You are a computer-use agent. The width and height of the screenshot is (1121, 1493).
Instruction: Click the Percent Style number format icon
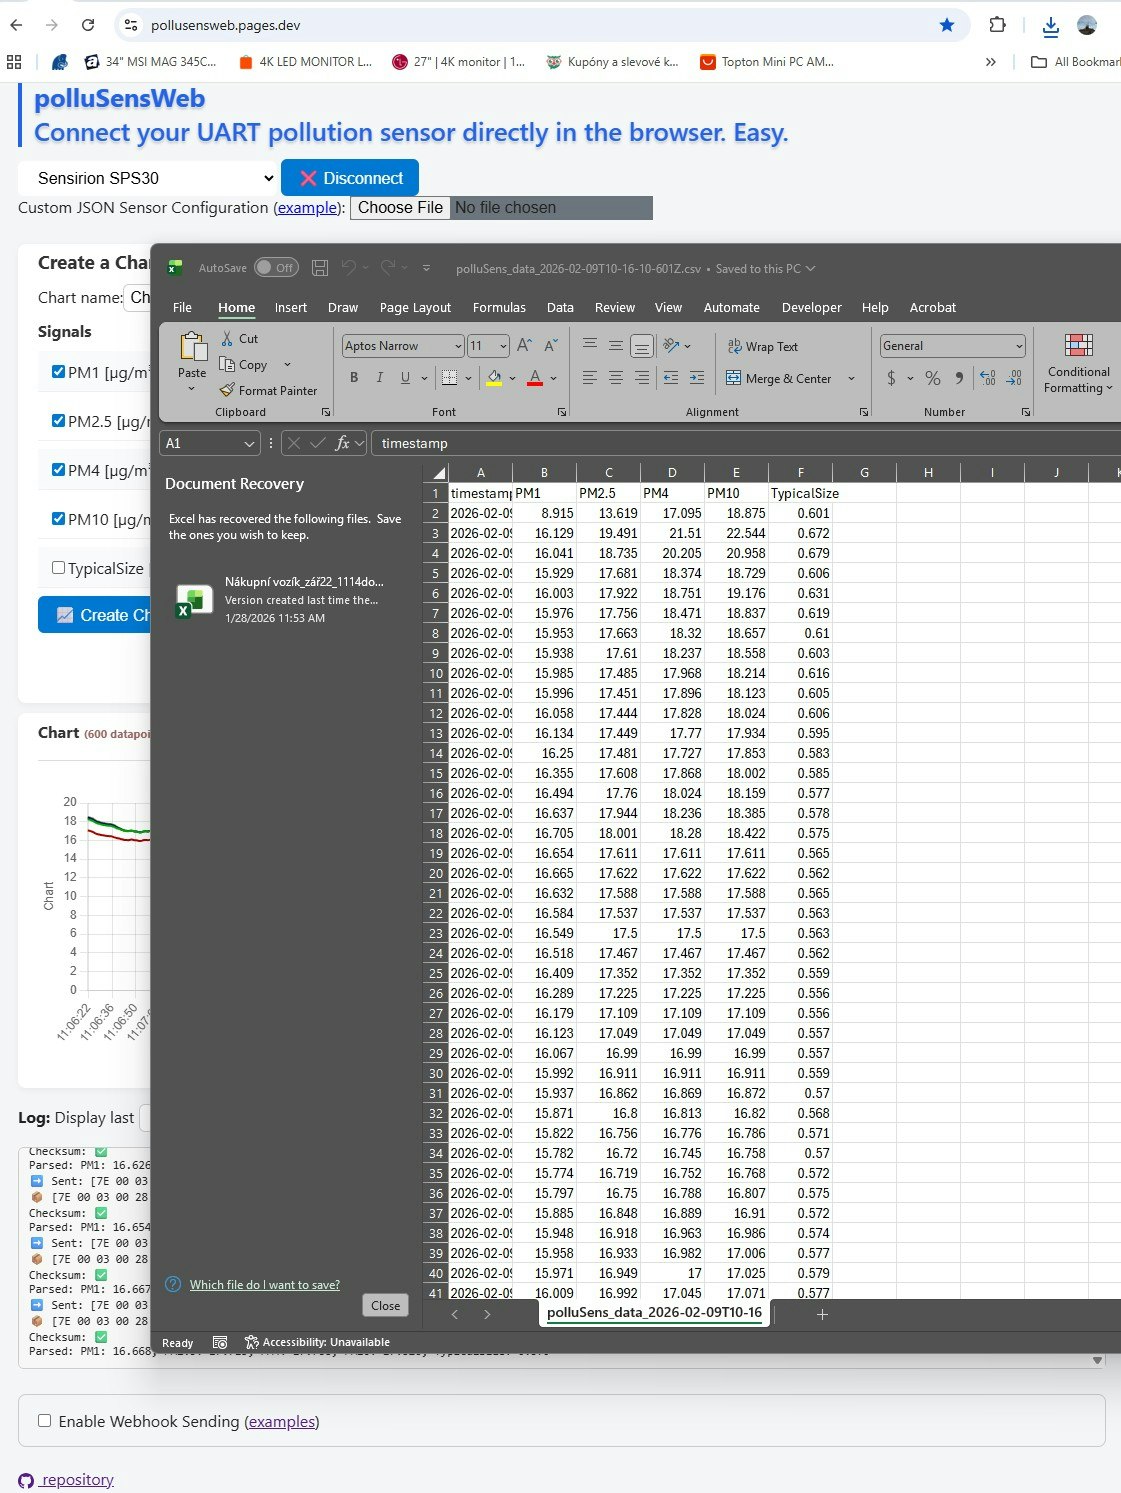[932, 378]
